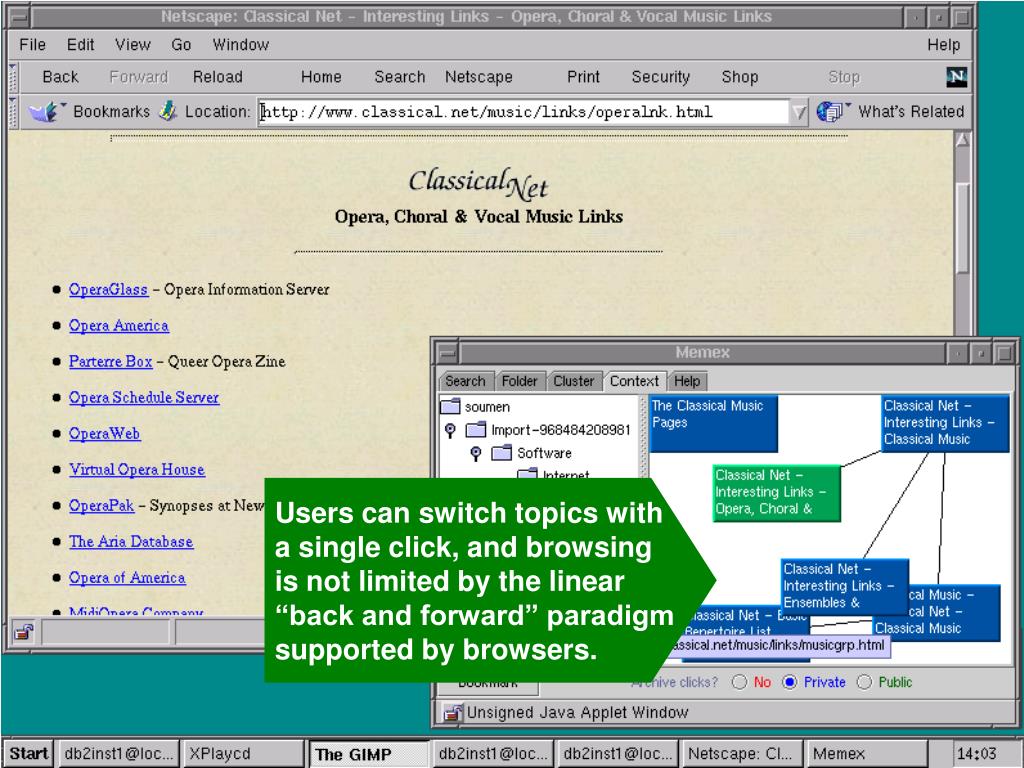1024x768 pixels.
Task: Click the Search toolbar button
Action: point(399,77)
